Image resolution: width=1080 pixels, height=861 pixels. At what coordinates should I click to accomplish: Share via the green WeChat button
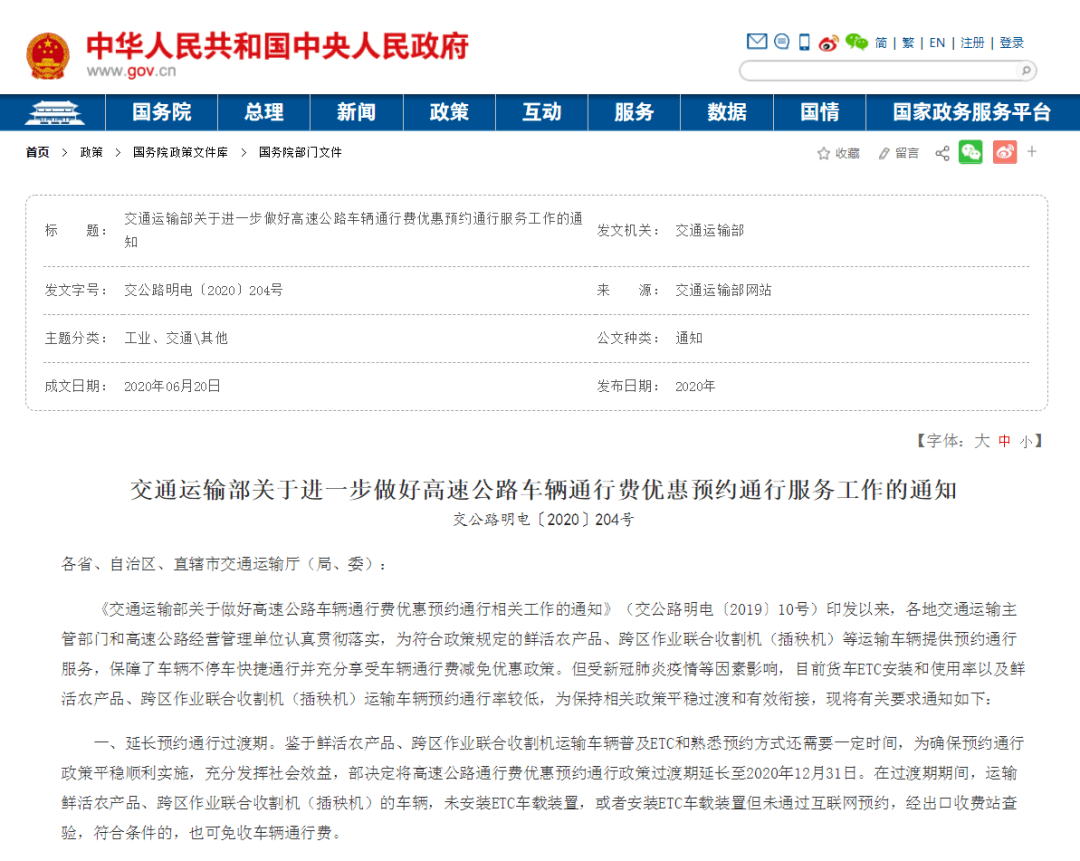970,152
